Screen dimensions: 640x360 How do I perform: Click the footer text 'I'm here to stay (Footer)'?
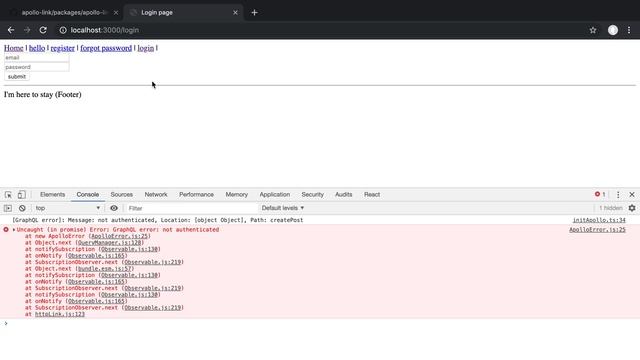click(x=43, y=95)
